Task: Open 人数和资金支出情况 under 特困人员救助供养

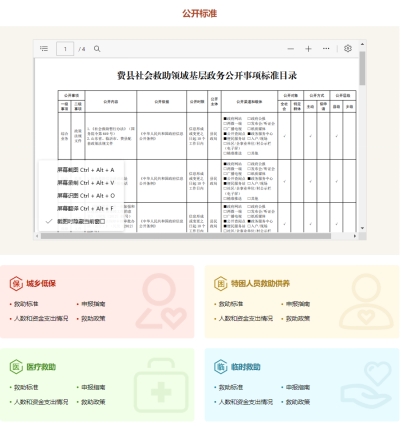Action: 246,319
